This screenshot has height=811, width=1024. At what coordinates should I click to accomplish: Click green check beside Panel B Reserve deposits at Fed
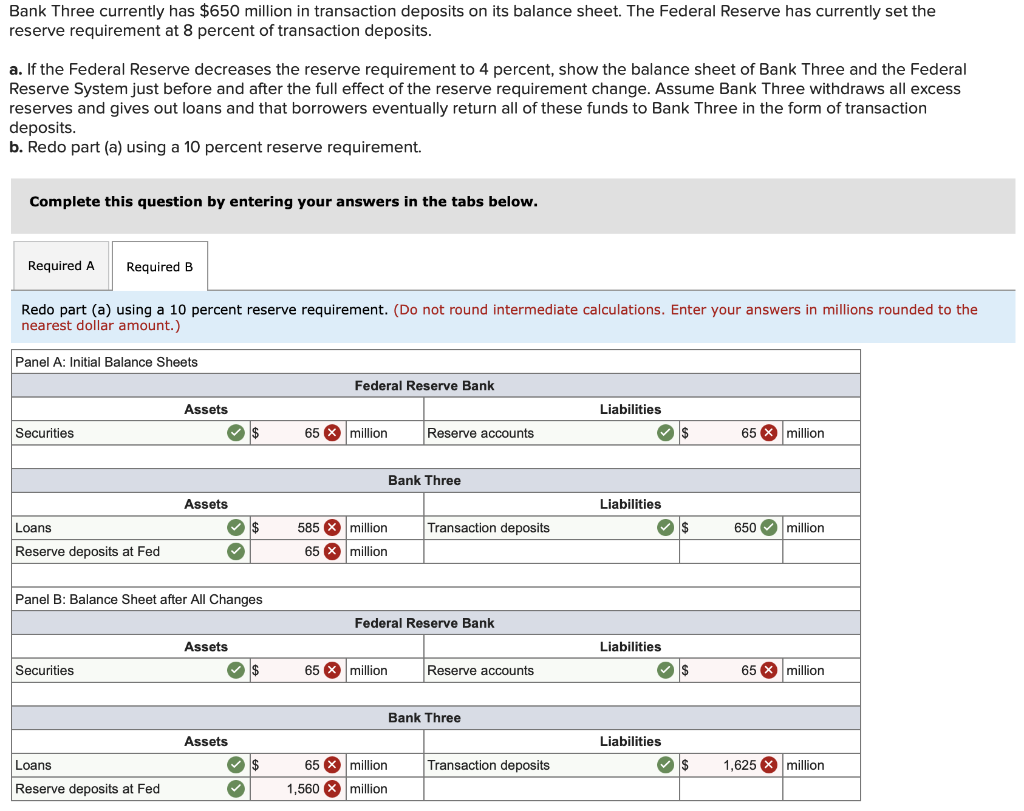pos(236,789)
